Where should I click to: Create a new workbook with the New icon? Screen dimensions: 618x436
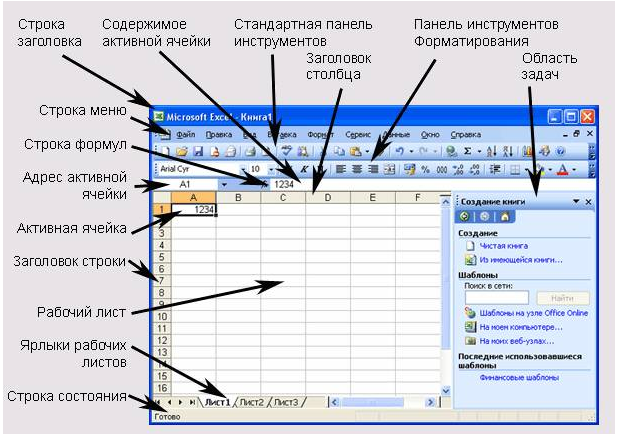click(x=164, y=152)
